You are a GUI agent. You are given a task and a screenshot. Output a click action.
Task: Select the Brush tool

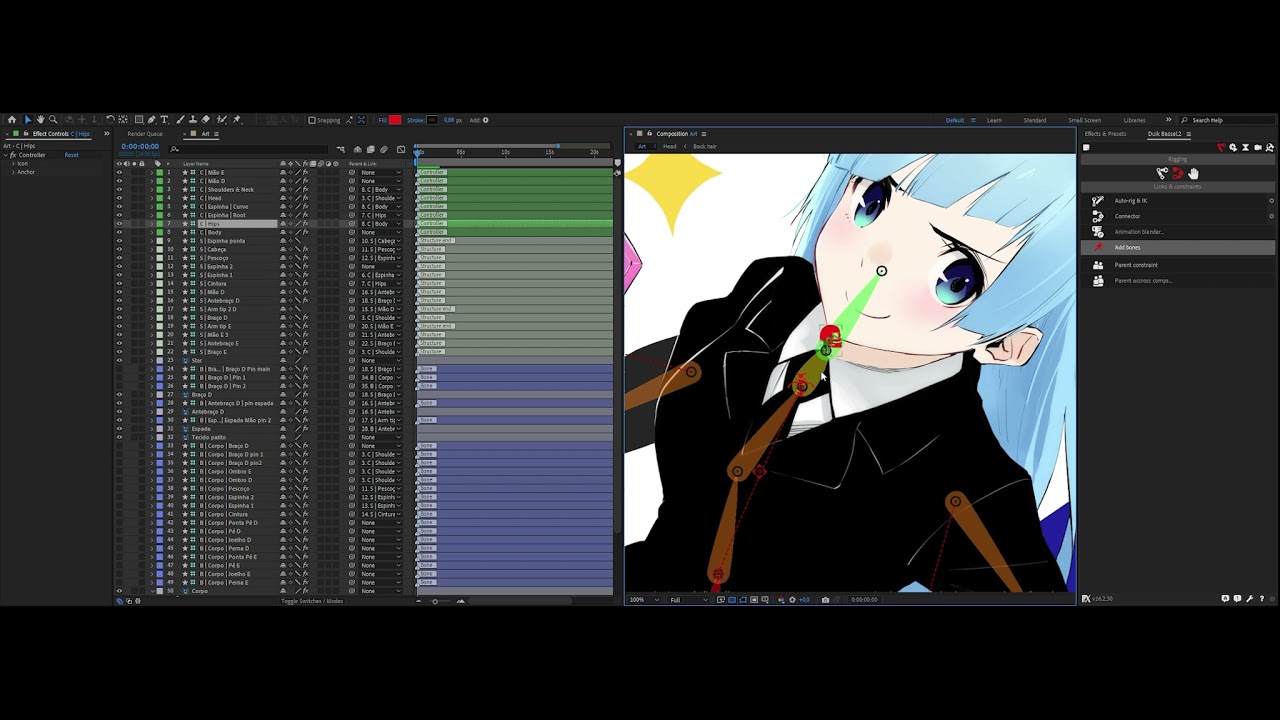click(x=179, y=120)
